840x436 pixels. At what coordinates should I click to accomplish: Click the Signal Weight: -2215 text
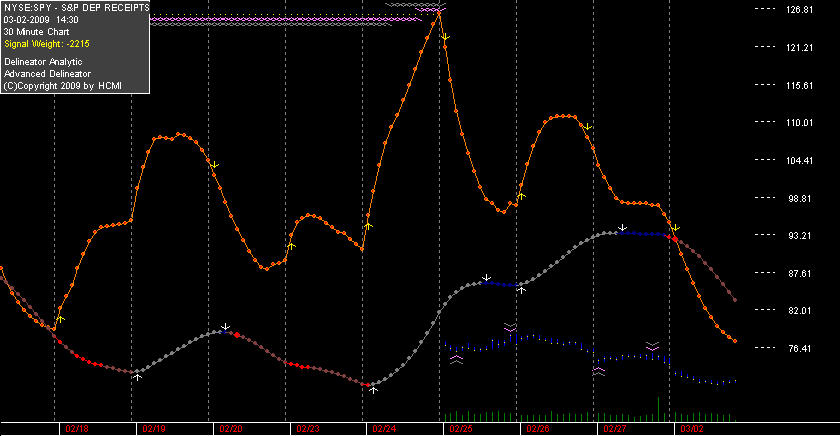(47, 44)
